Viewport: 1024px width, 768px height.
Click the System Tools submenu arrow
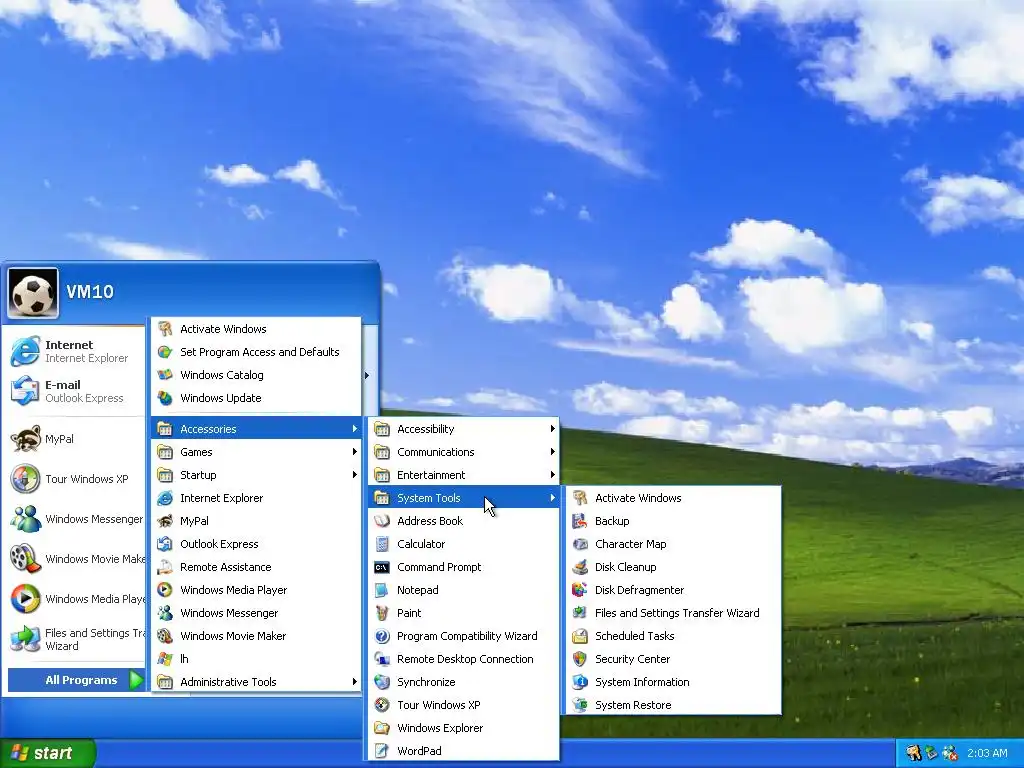(x=552, y=498)
